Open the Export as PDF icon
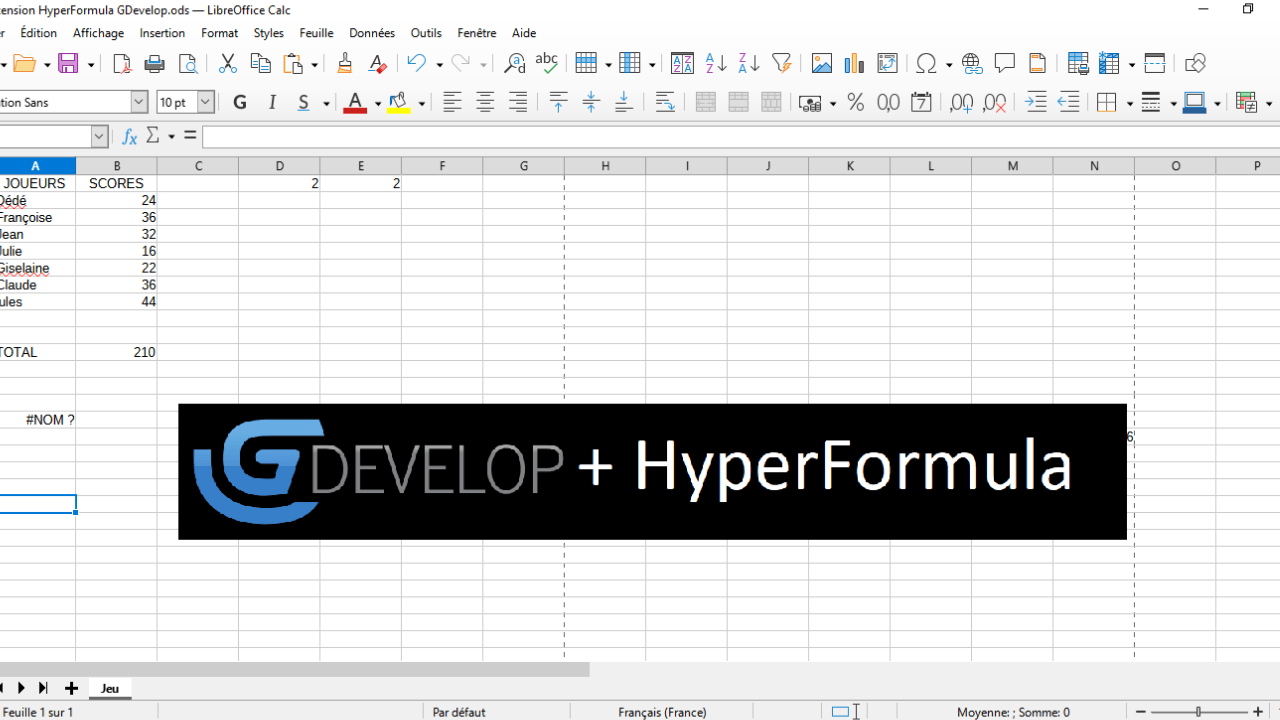Screen dimensions: 1280x720 tap(121, 63)
